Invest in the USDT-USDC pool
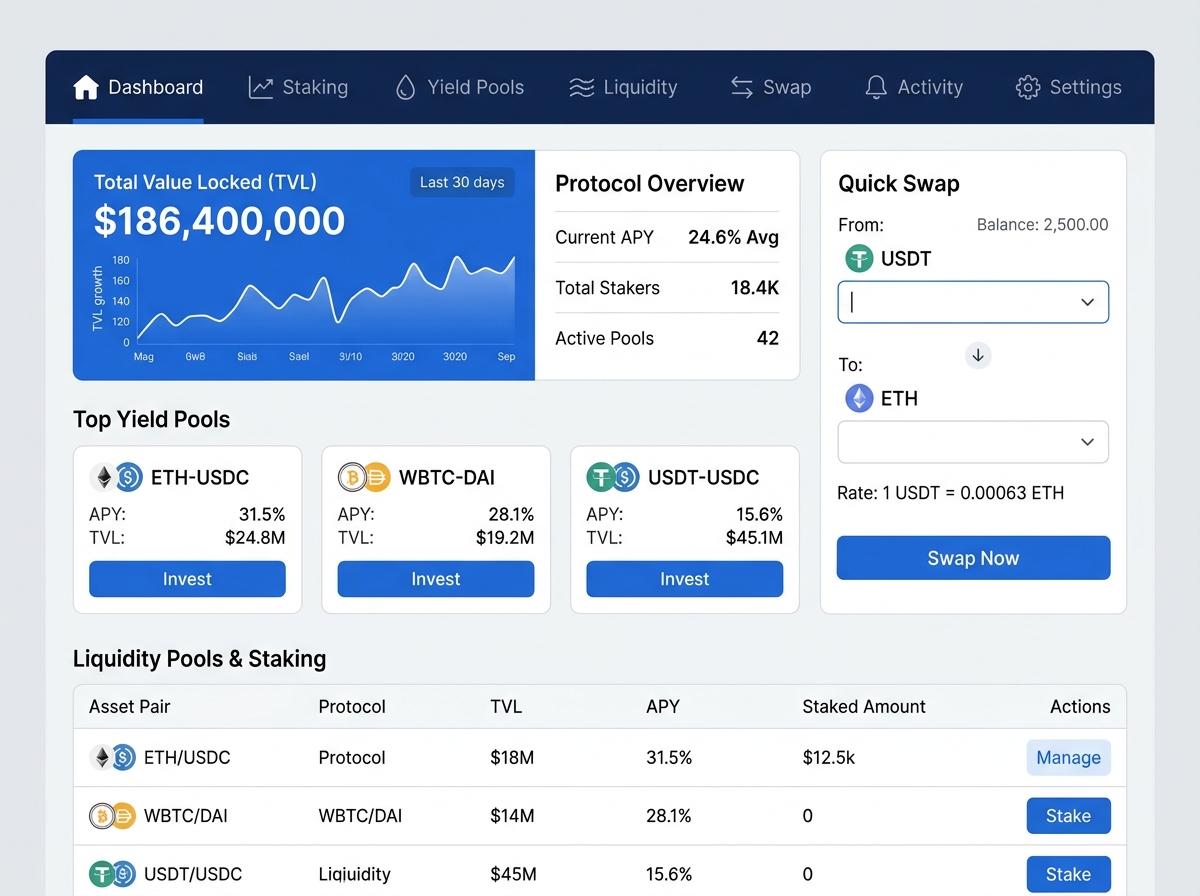1200x896 pixels. [684, 579]
